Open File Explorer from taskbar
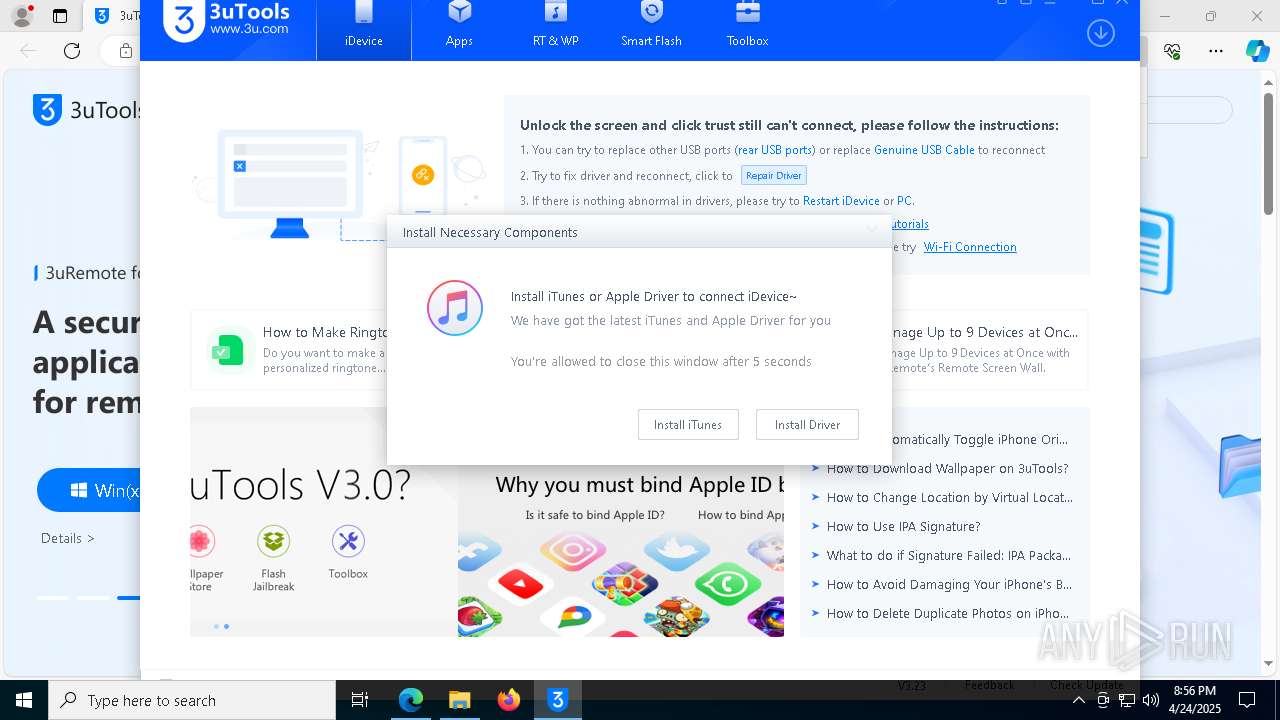 [459, 700]
